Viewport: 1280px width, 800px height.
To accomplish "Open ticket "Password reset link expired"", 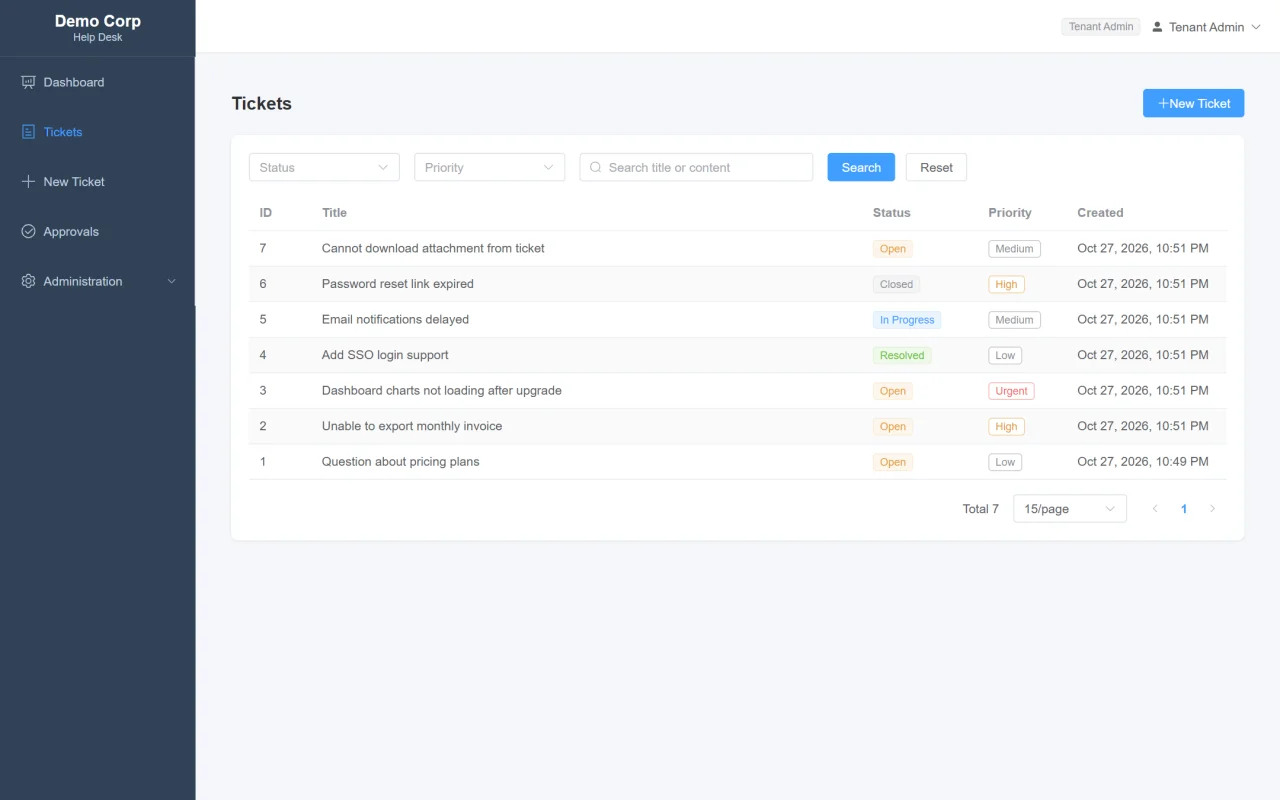I will pos(397,284).
